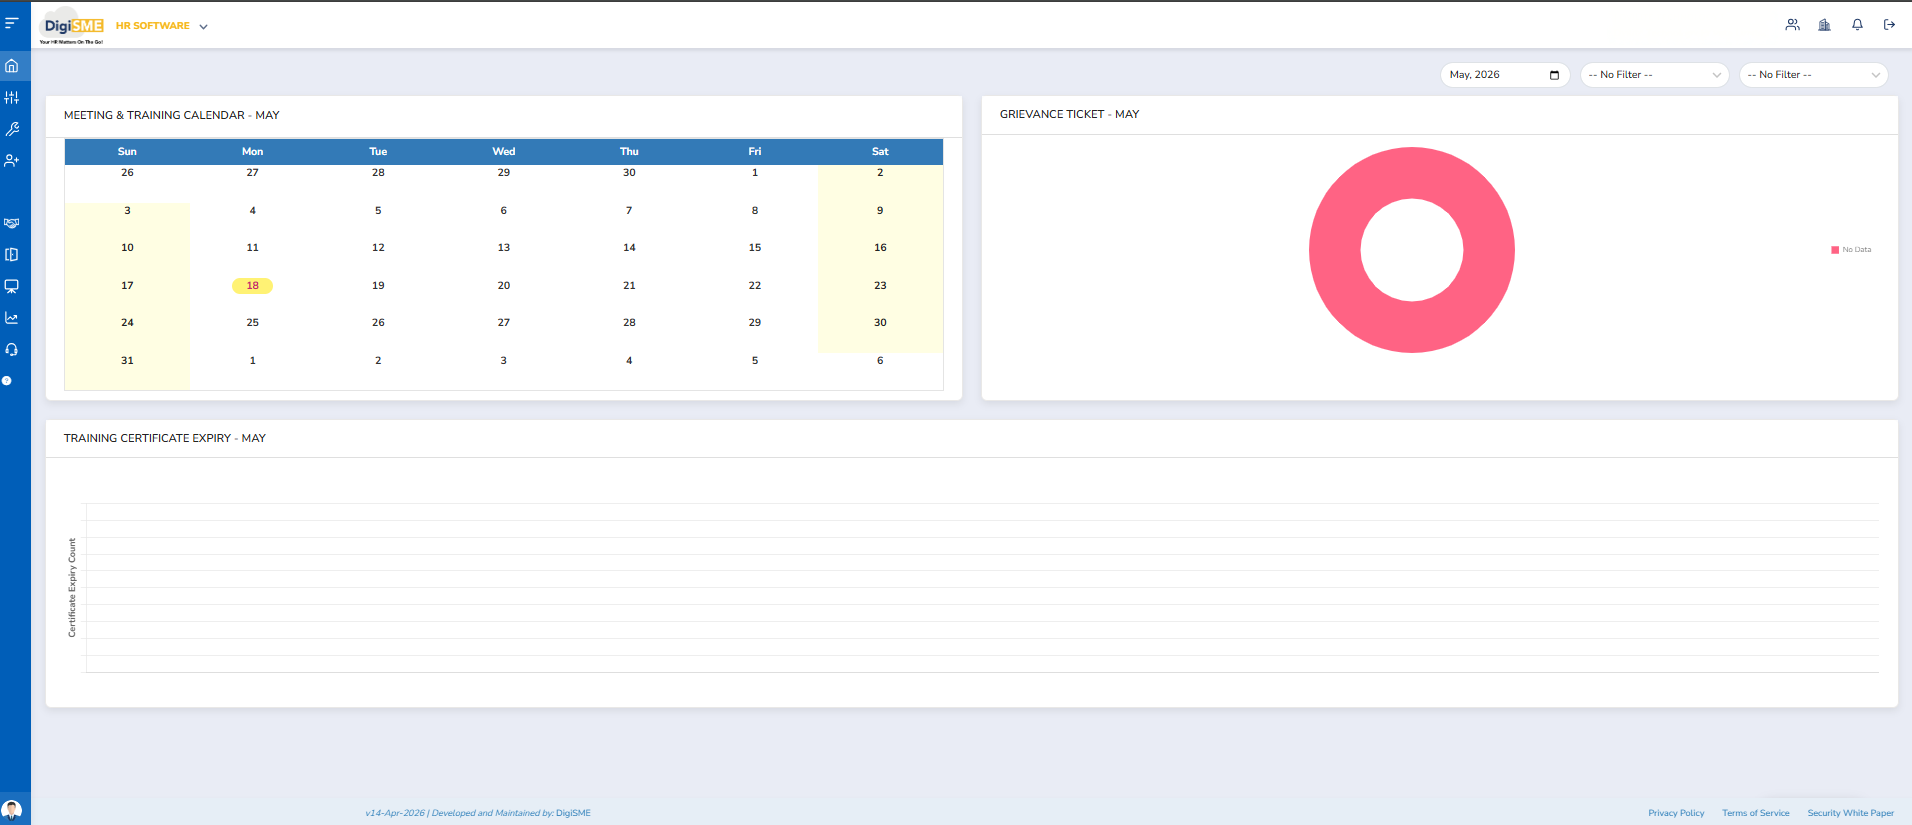Open the No Filter dropdown beside month field
Viewport: 1912px width, 825px height.
[x=1655, y=75]
